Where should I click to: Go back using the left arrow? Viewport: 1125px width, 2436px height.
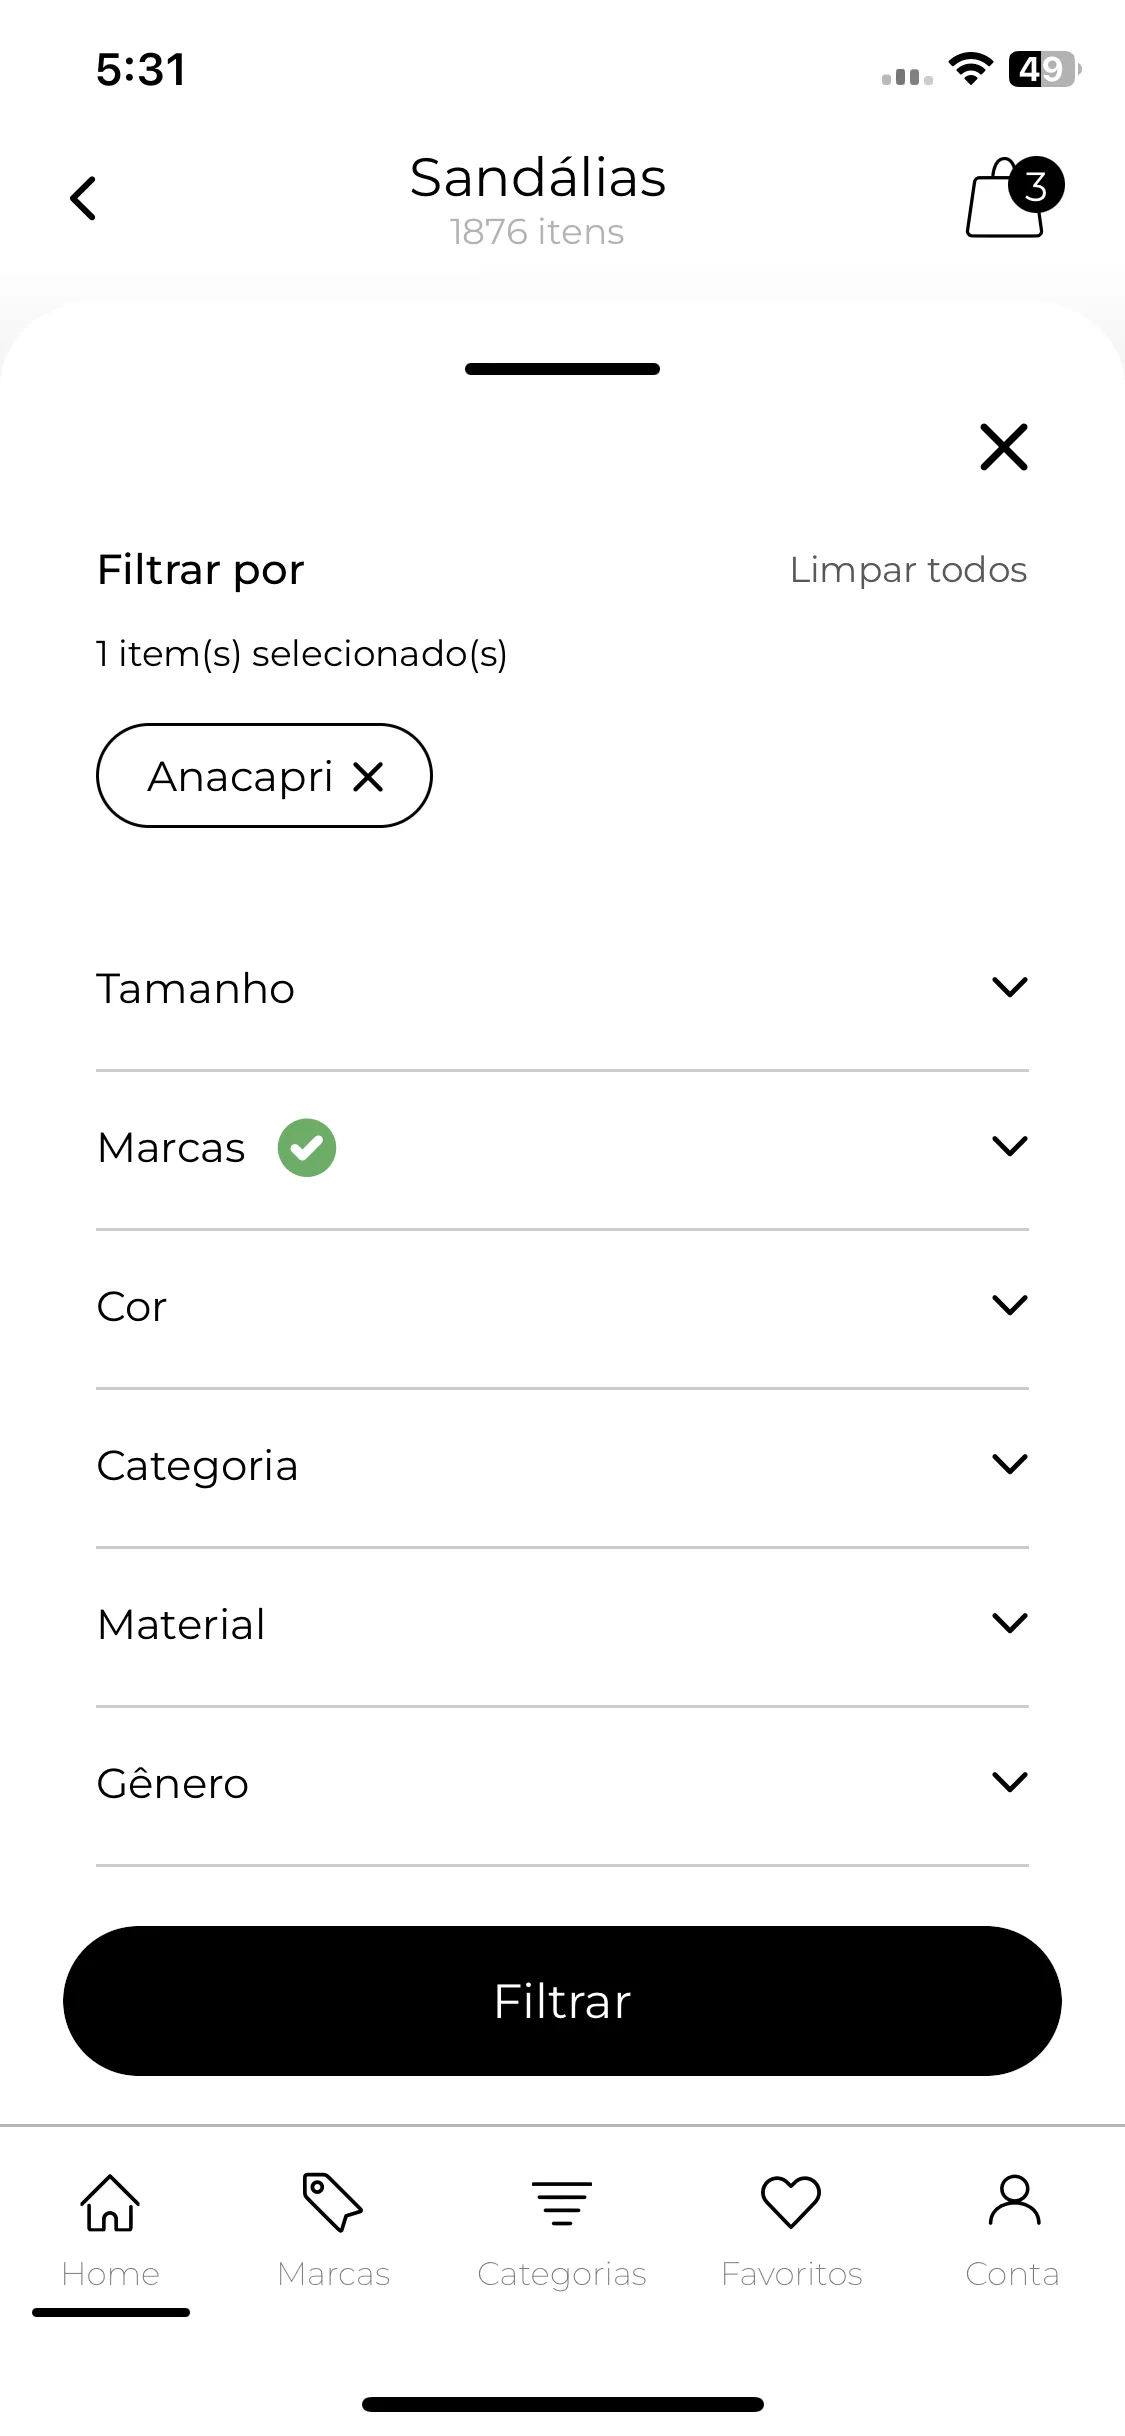(83, 198)
